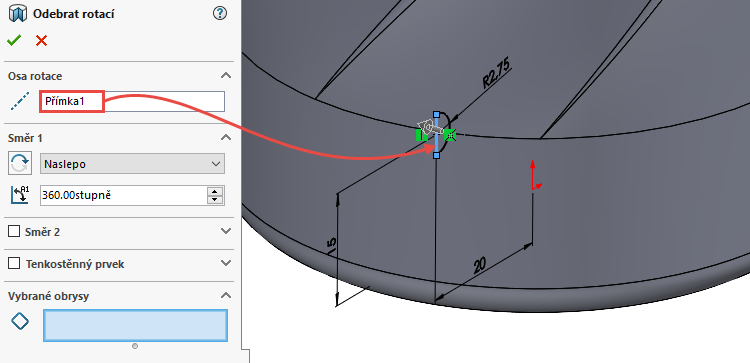Click the Odebrat rotací feature icon
The image size is (750, 363).
click(18, 14)
